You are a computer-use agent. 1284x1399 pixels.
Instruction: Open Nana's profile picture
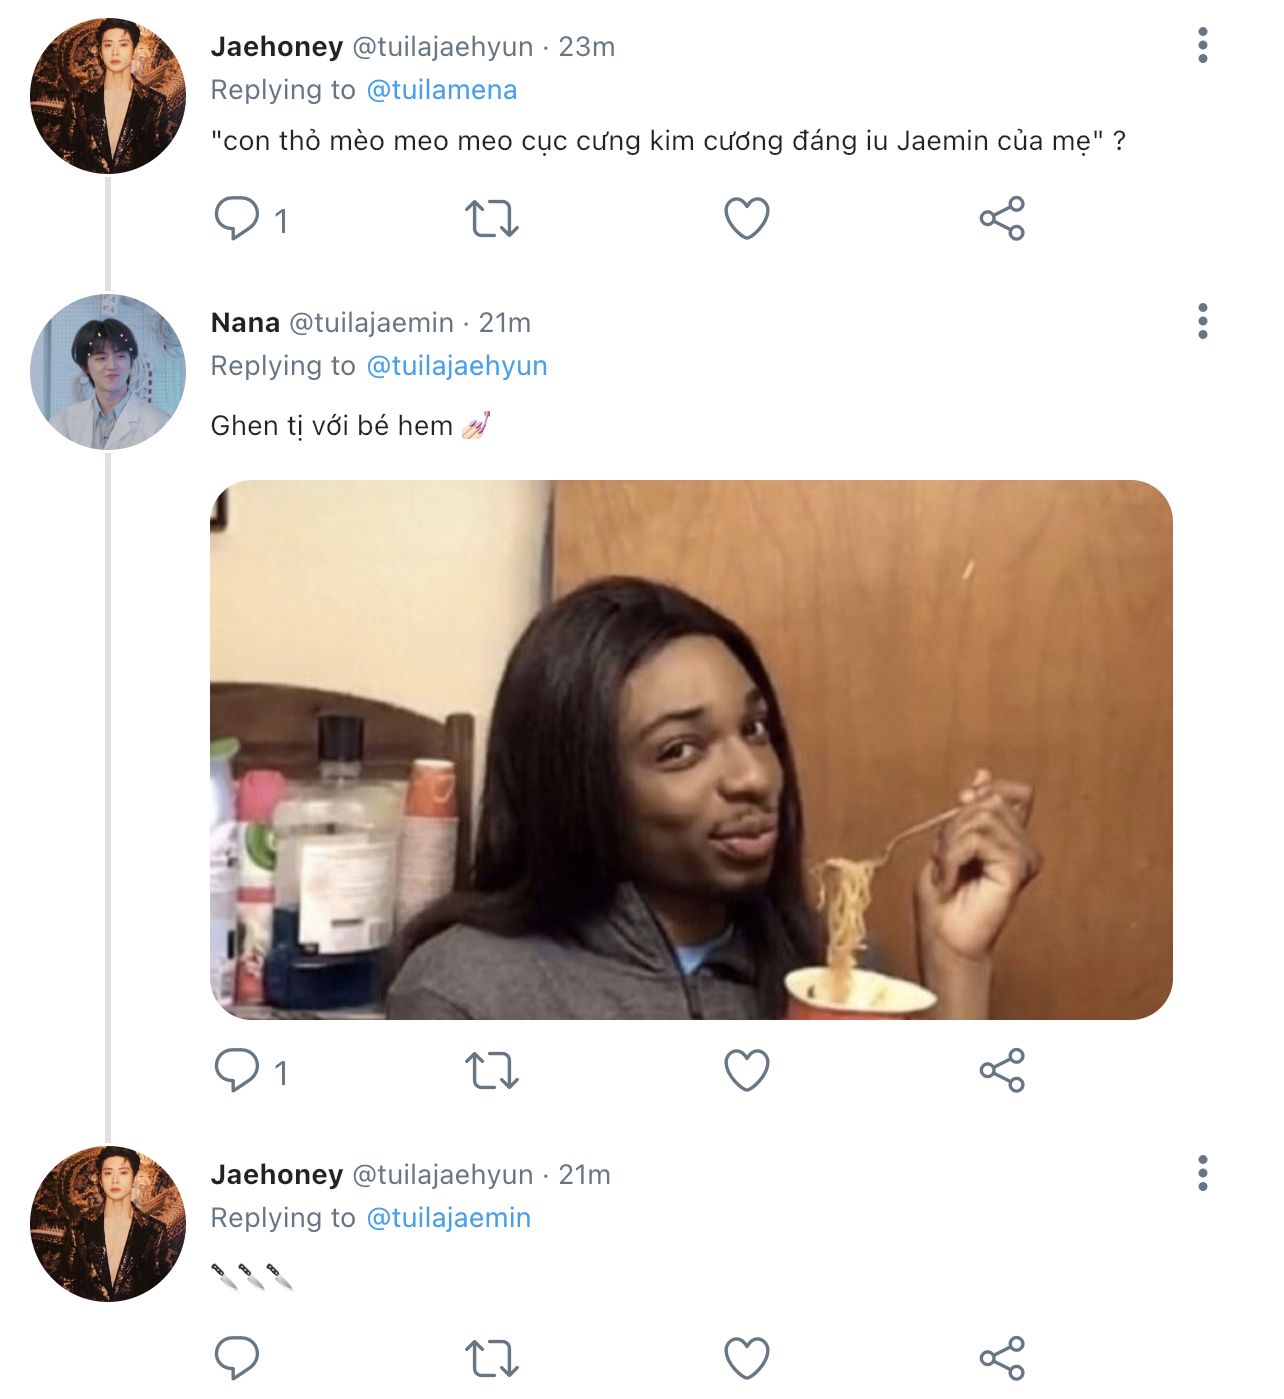(108, 371)
